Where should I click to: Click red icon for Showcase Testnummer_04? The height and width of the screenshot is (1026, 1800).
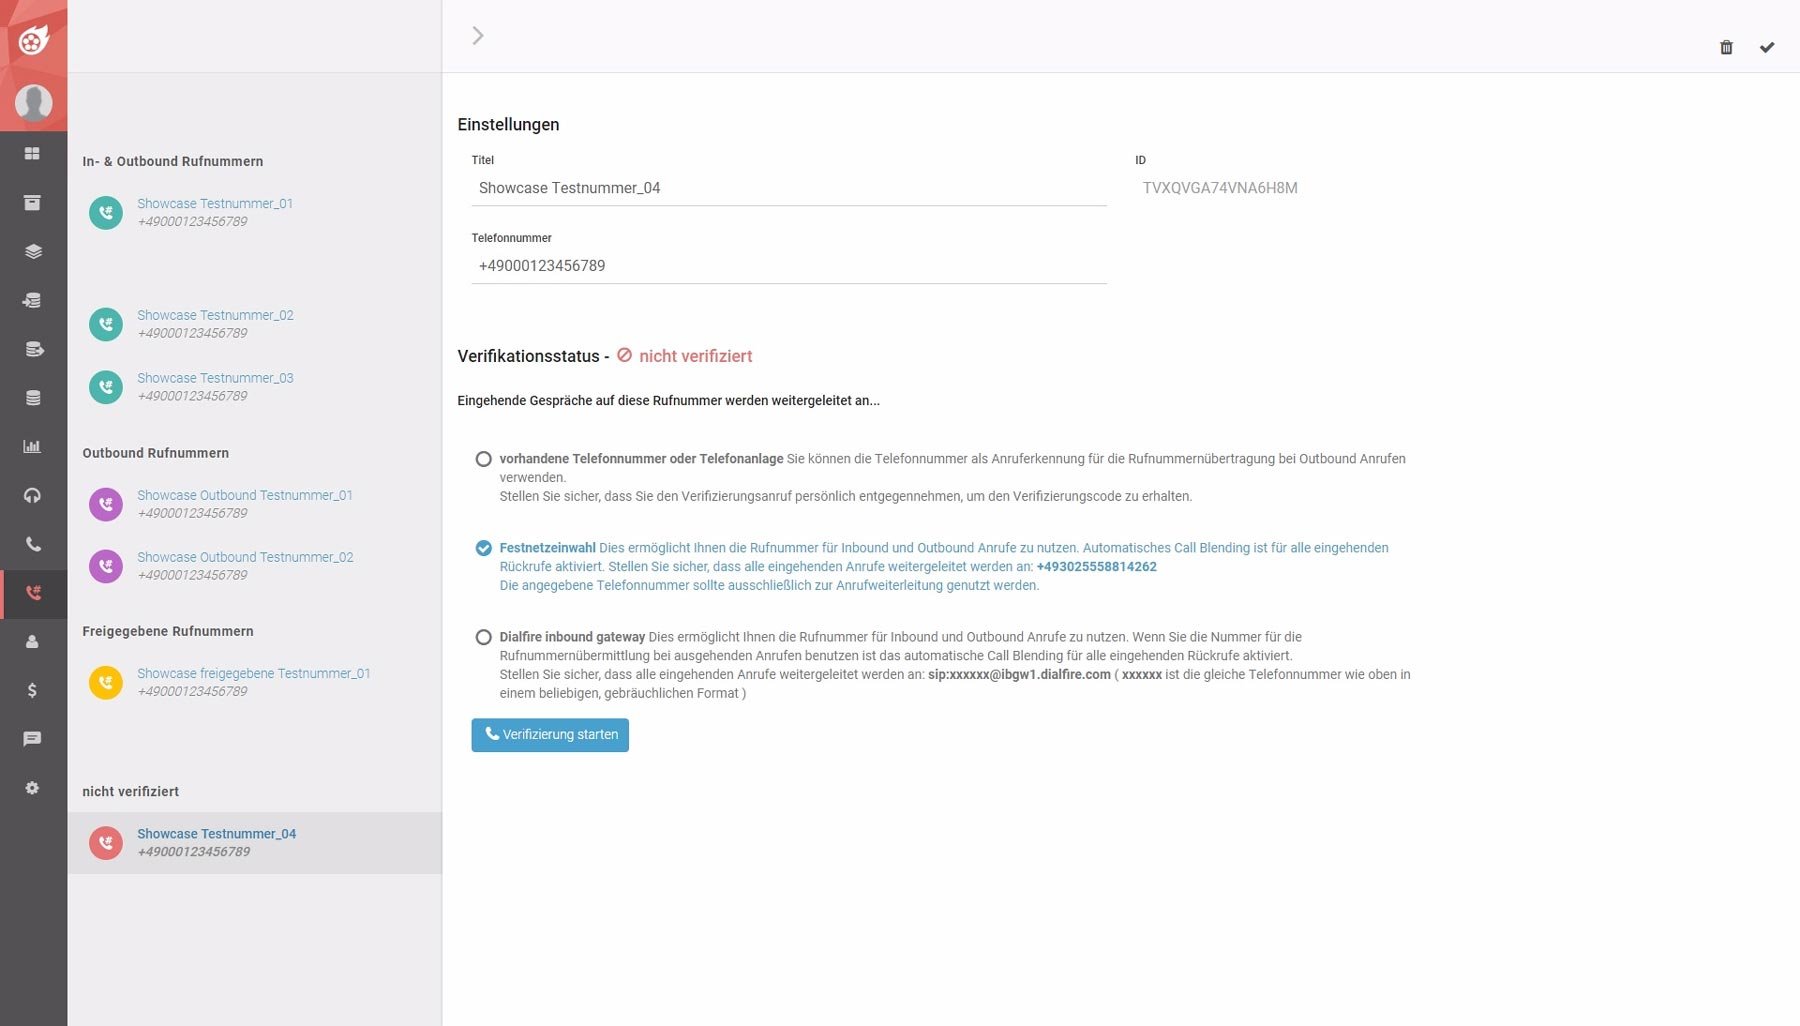coord(106,843)
